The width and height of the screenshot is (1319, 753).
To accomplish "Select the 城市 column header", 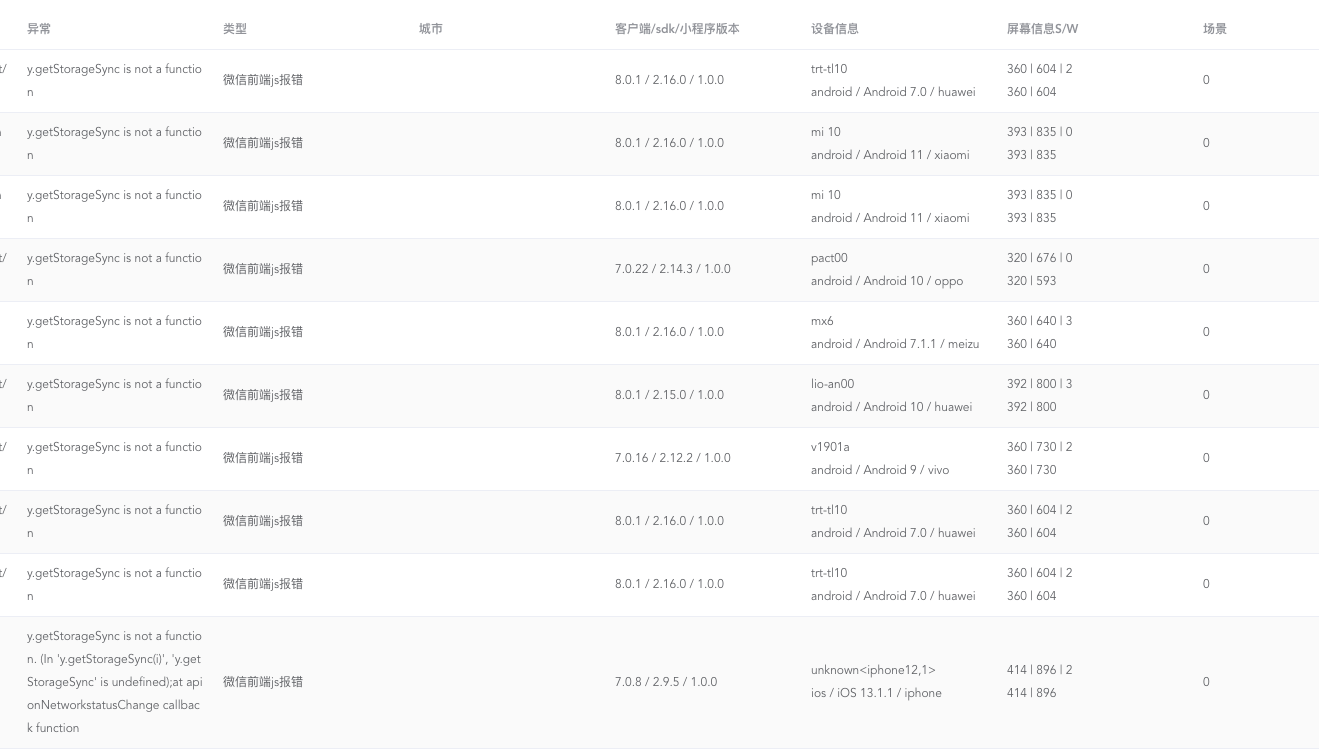I will tap(431, 29).
